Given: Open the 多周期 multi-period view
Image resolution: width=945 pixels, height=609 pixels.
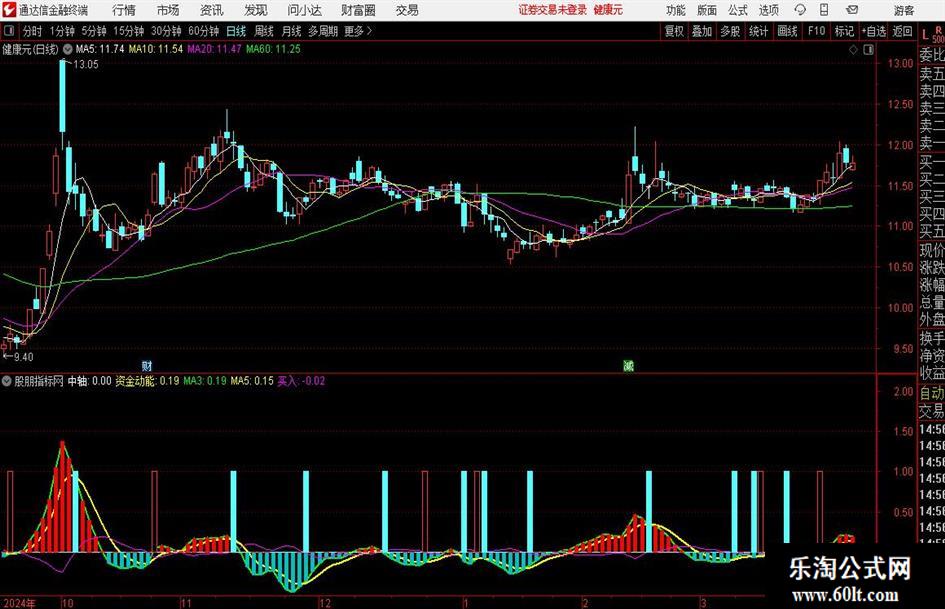Looking at the screenshot, I should click(323, 31).
